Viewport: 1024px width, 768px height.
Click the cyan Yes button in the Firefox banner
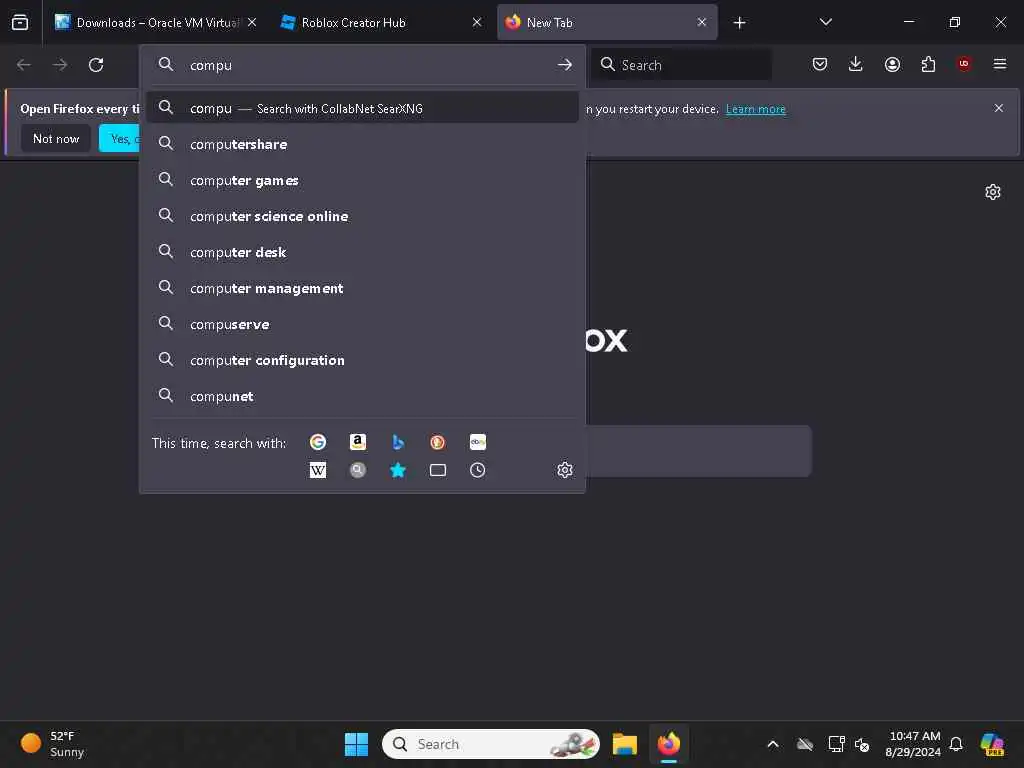120,138
